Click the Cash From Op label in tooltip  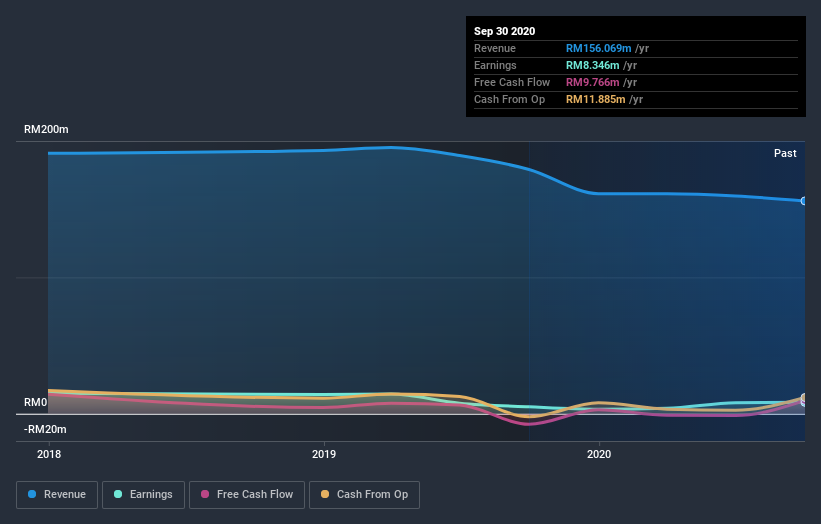tap(509, 99)
